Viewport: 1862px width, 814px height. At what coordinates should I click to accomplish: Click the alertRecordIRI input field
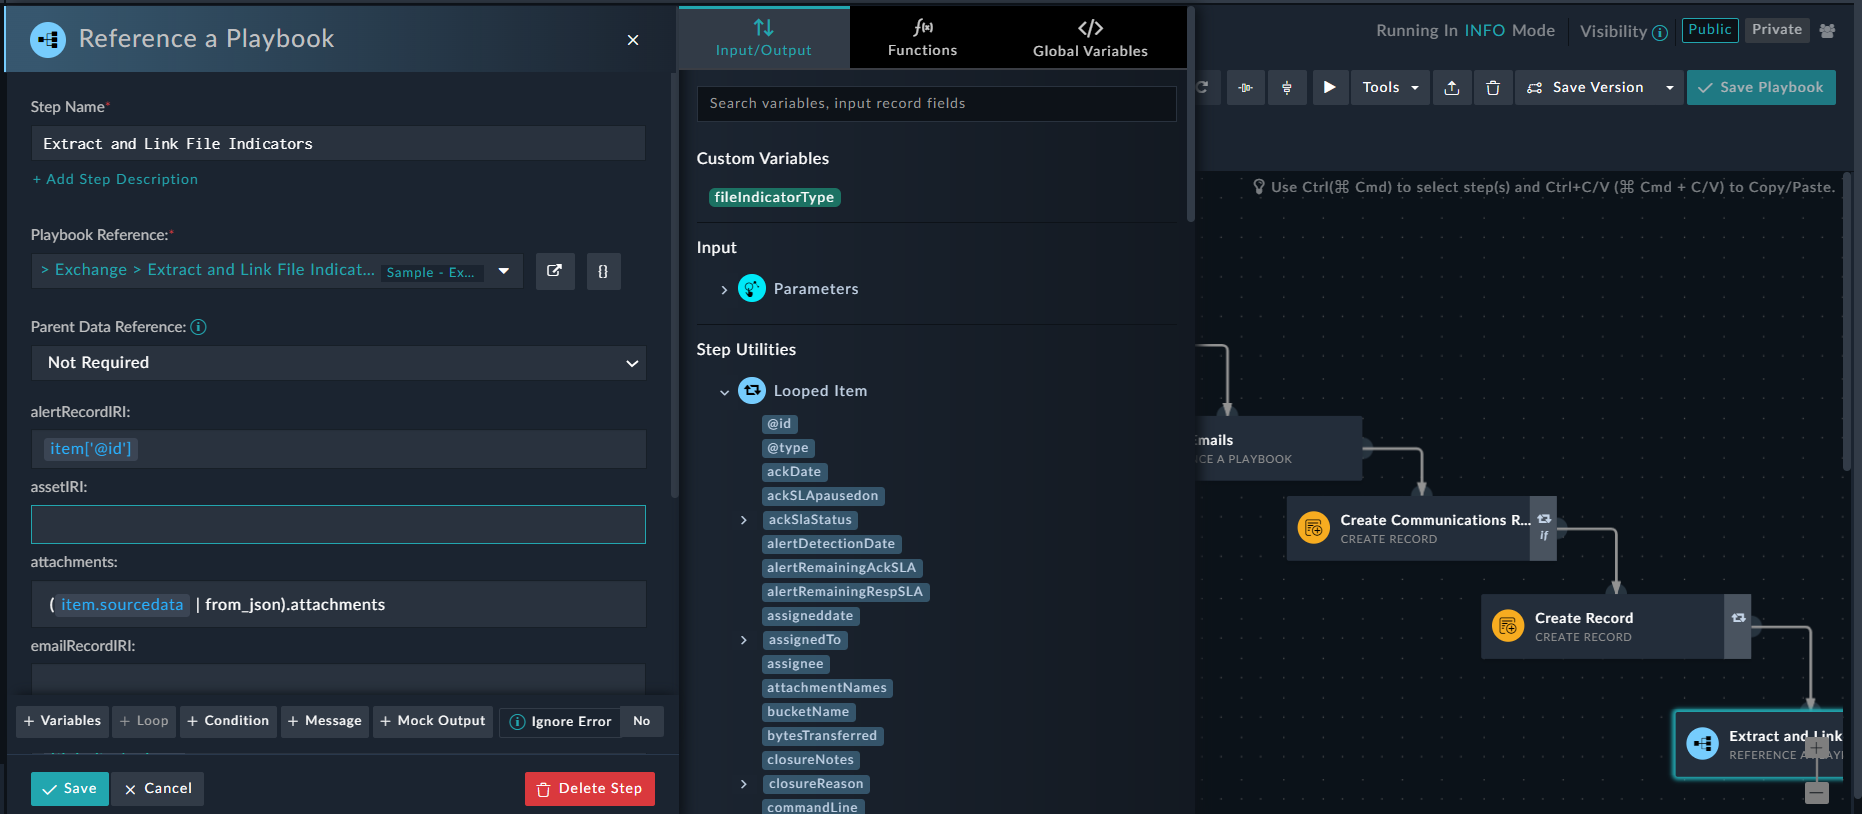[x=338, y=449]
